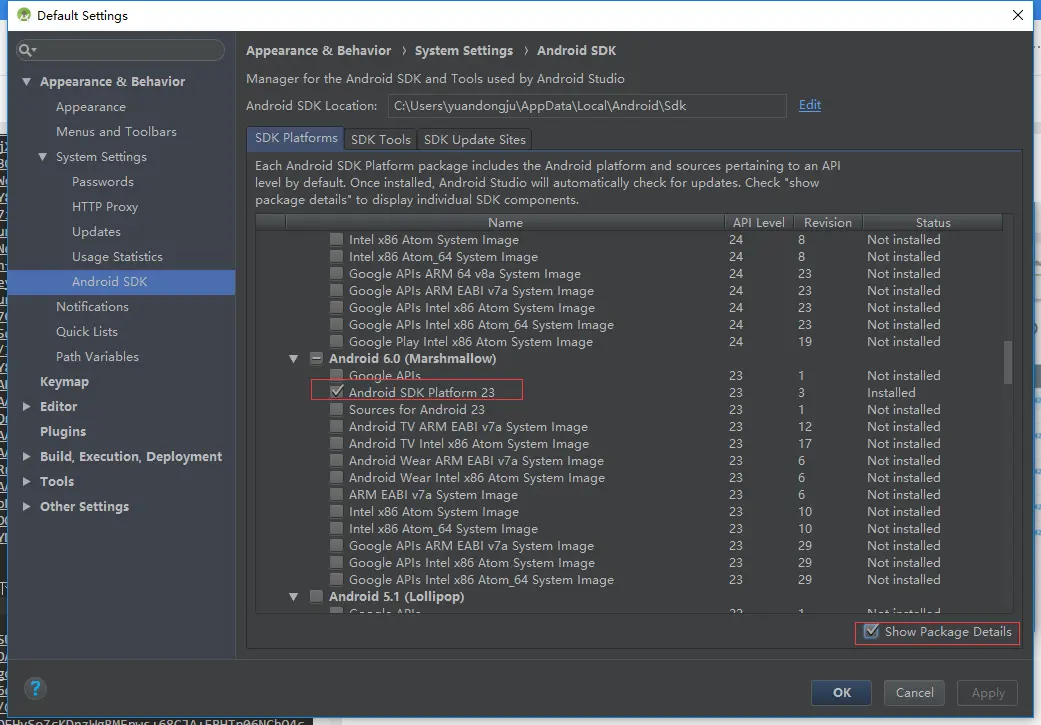The image size is (1041, 725).
Task: Click the Installed status of SDK Platform 23
Action: pyautogui.click(x=891, y=392)
